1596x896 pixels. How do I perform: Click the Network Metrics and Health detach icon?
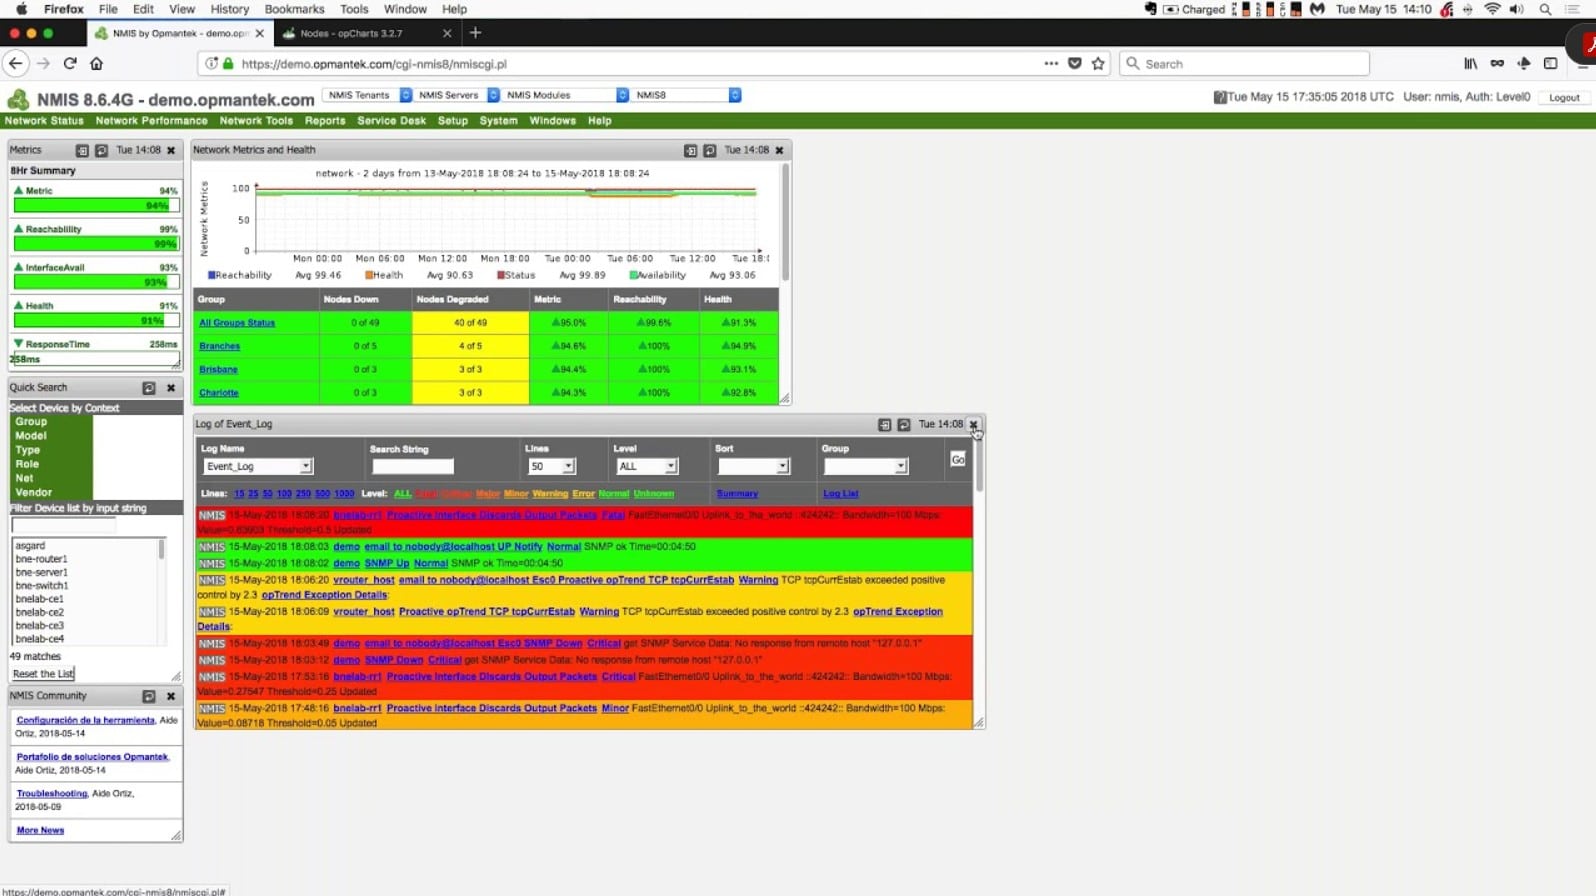[x=690, y=150]
